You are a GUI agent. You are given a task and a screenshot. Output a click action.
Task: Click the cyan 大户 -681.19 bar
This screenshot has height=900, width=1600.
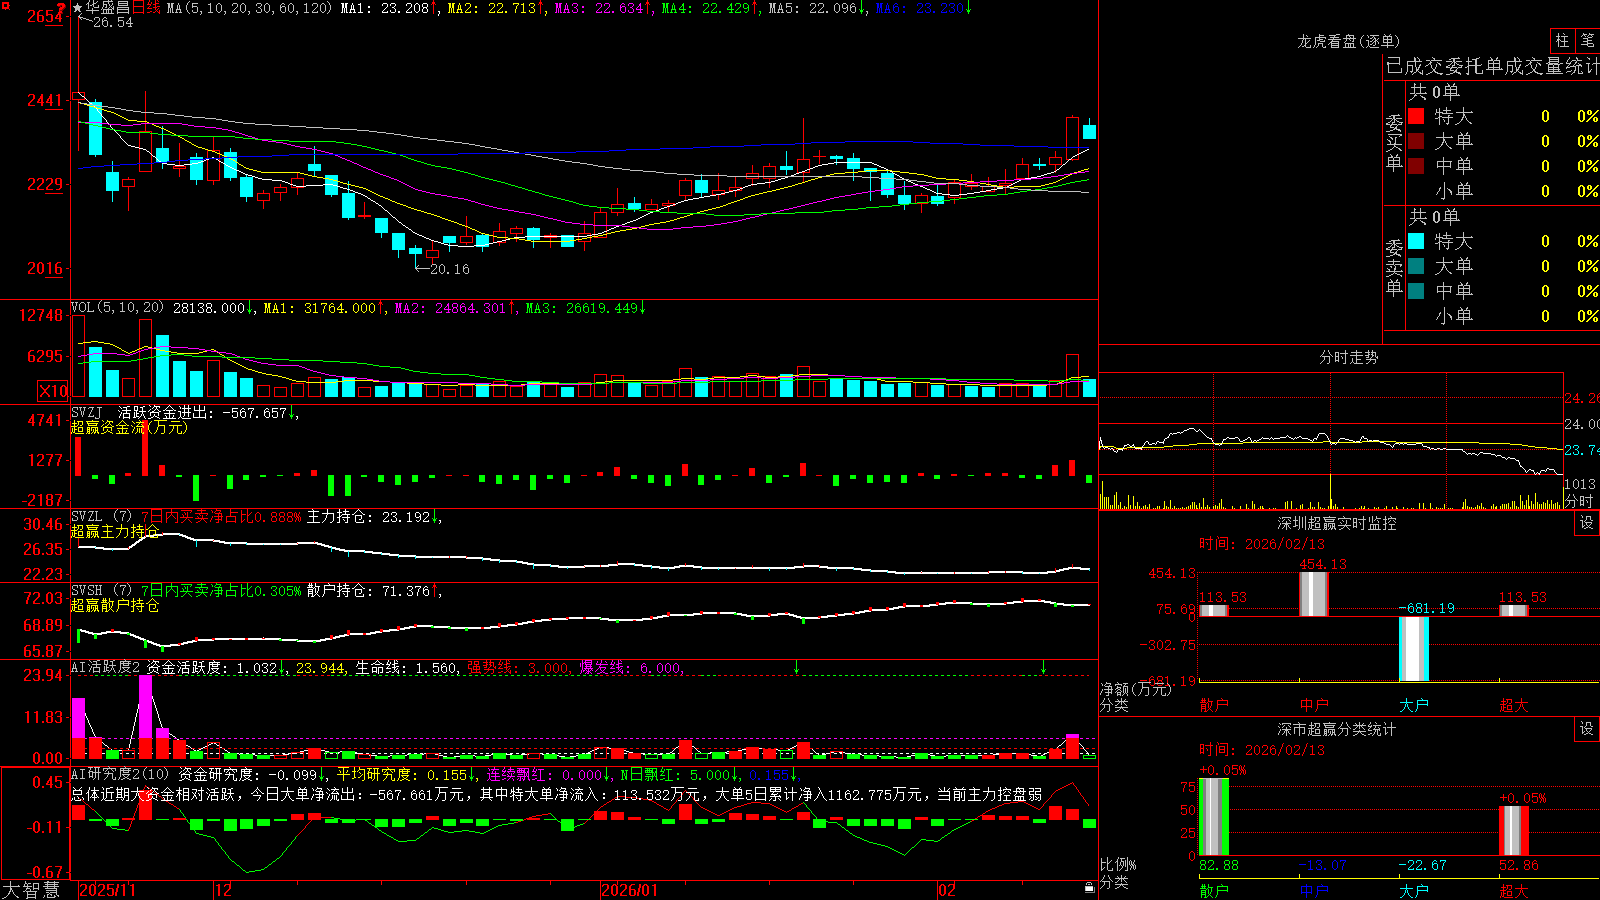1414,649
